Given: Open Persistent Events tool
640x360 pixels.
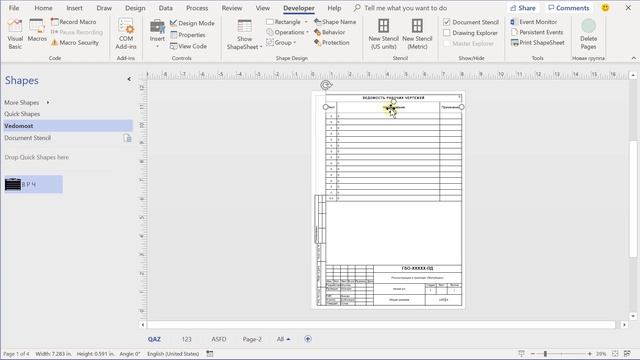Looking at the screenshot, I should (x=537, y=32).
